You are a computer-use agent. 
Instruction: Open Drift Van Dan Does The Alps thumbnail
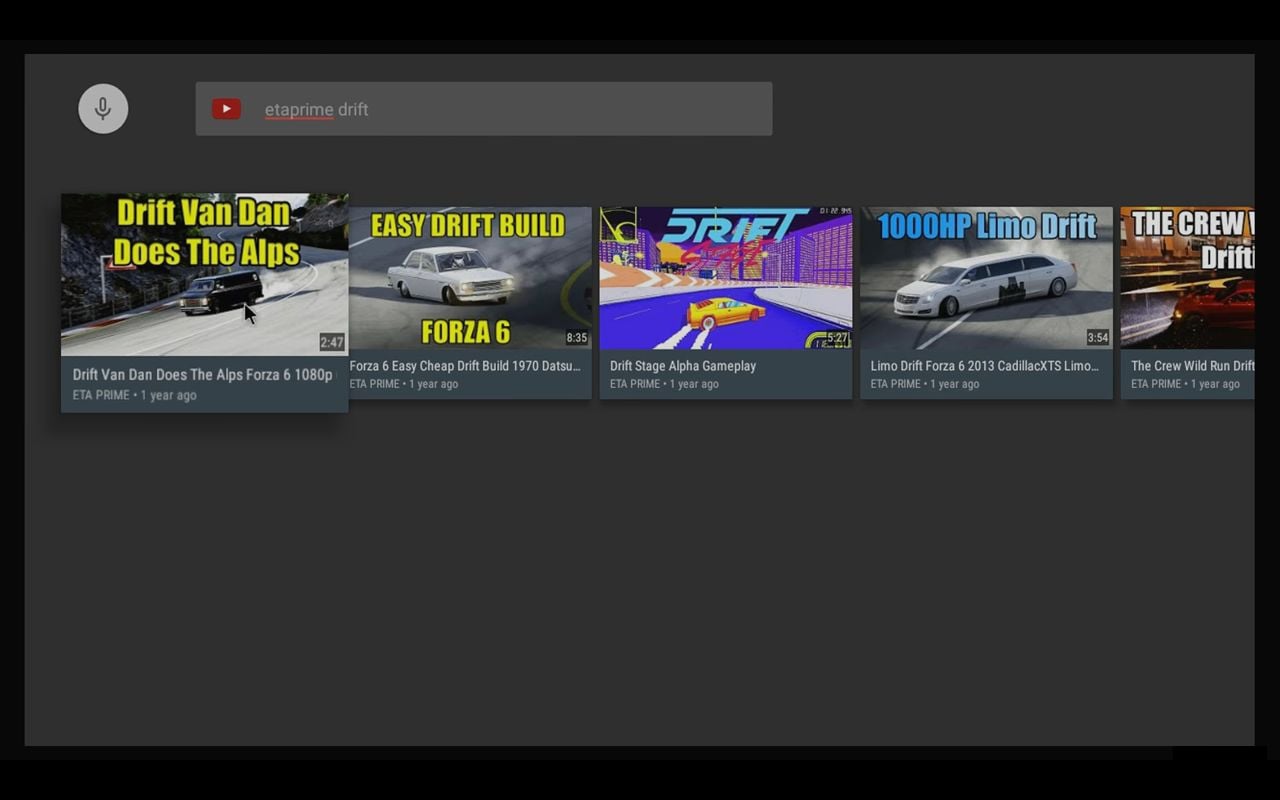pos(205,274)
